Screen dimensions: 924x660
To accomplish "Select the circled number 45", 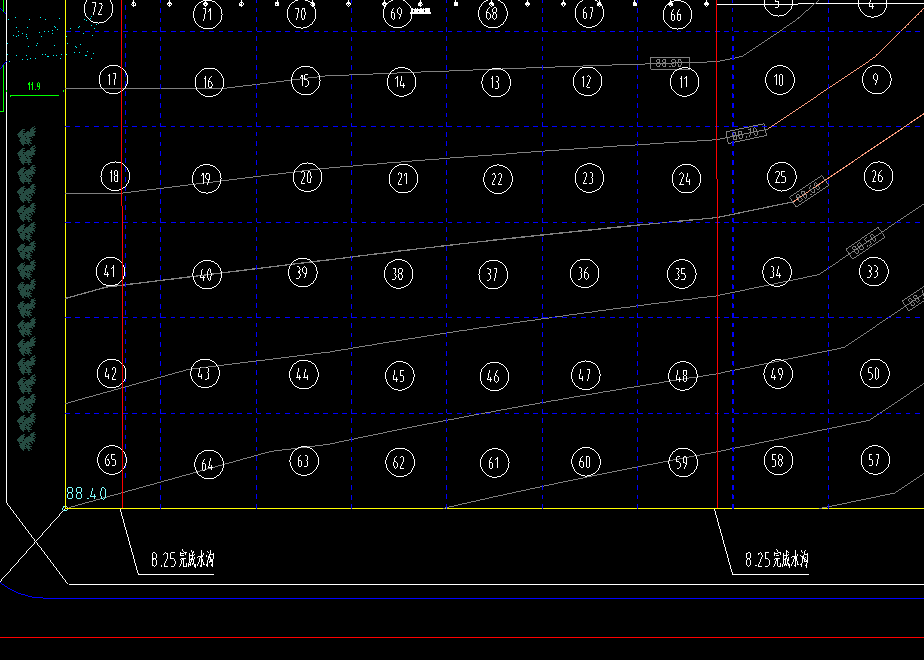I will (x=400, y=376).
